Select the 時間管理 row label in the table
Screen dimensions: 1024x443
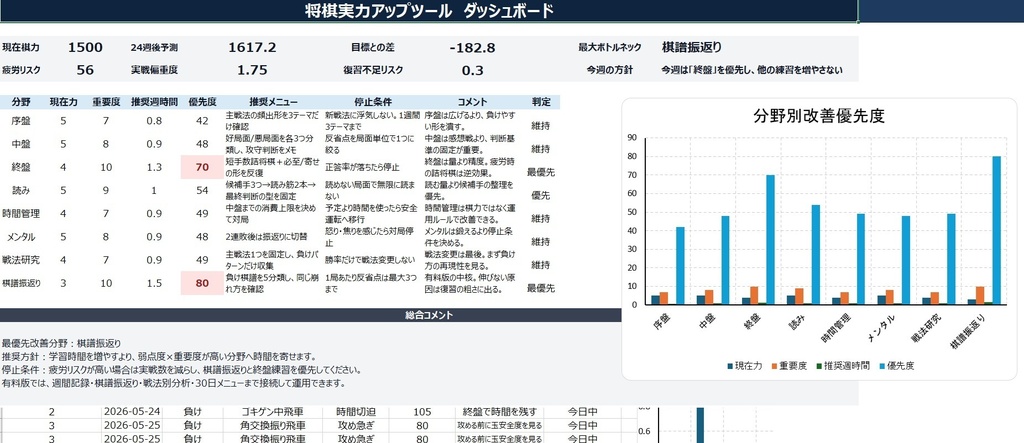coord(21,214)
